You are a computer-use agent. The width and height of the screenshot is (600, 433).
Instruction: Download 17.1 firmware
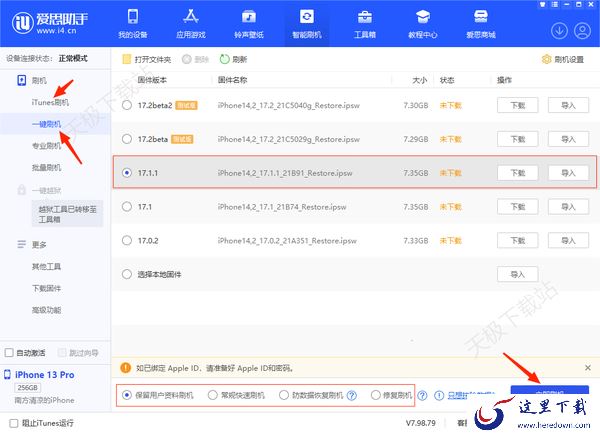(517, 207)
